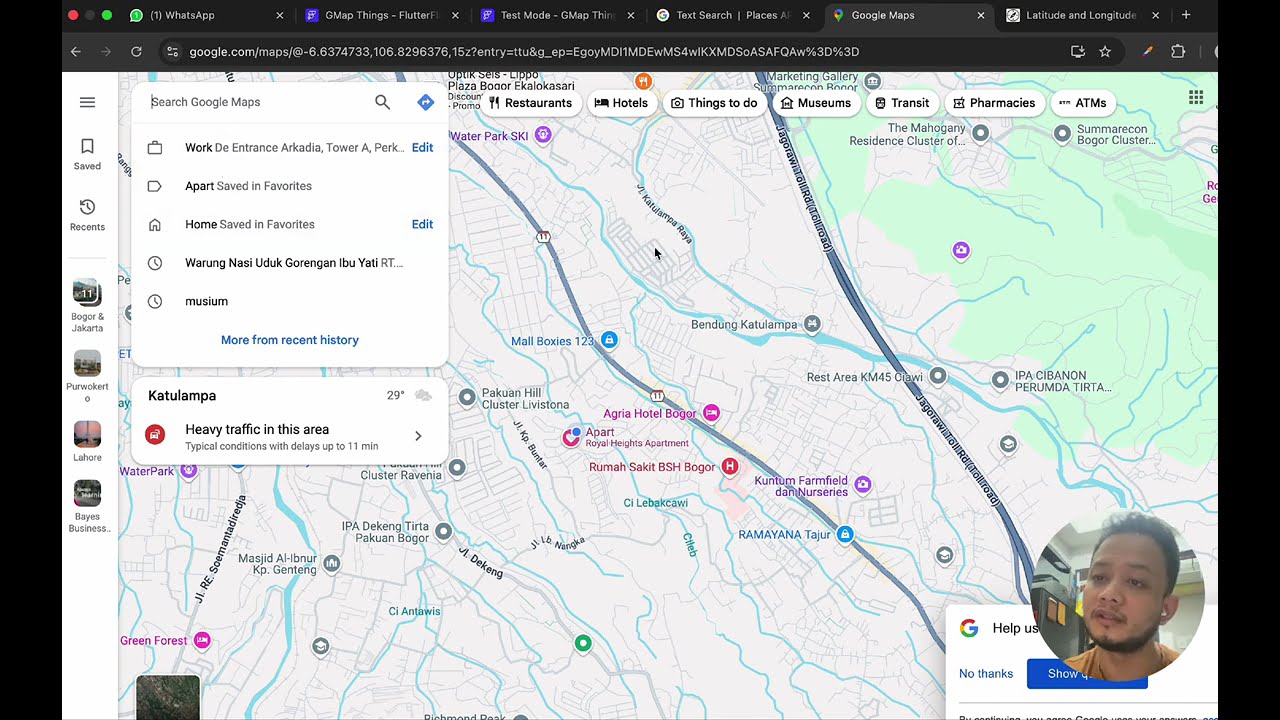Click the Apart saved heart marker
Image resolution: width=1280 pixels, height=720 pixels.
coord(571,436)
